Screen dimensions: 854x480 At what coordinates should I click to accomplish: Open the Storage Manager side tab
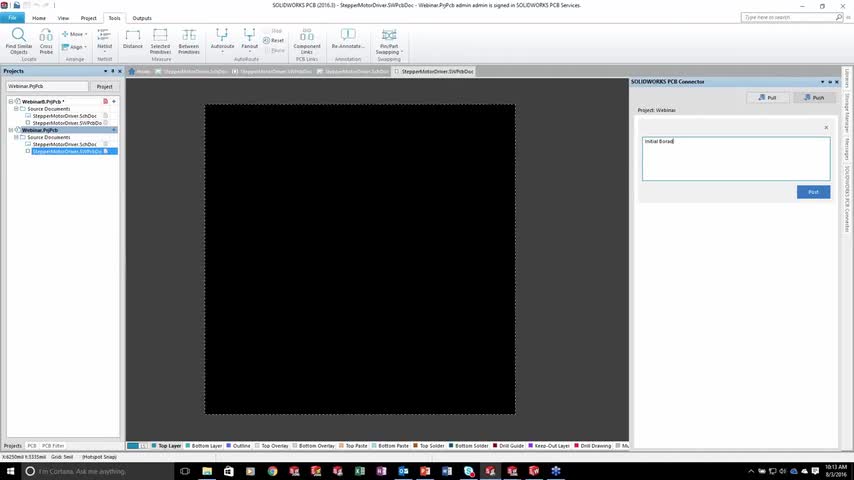[847, 113]
